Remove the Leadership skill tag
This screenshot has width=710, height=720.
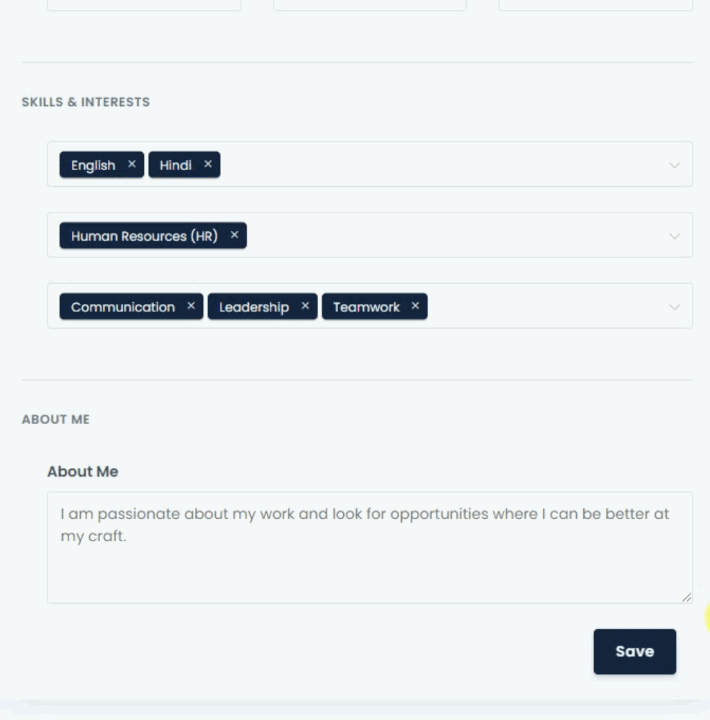pyautogui.click(x=305, y=306)
